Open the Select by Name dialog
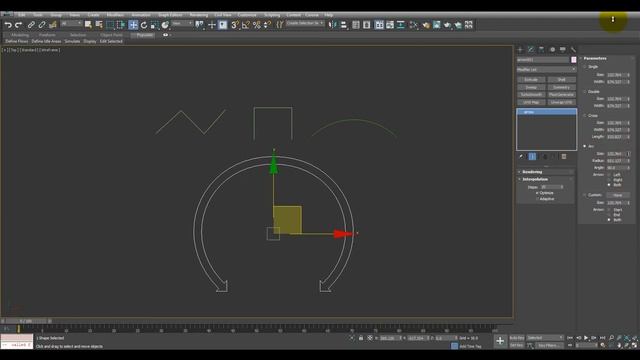Screen dimensions: 640x360 (99, 25)
